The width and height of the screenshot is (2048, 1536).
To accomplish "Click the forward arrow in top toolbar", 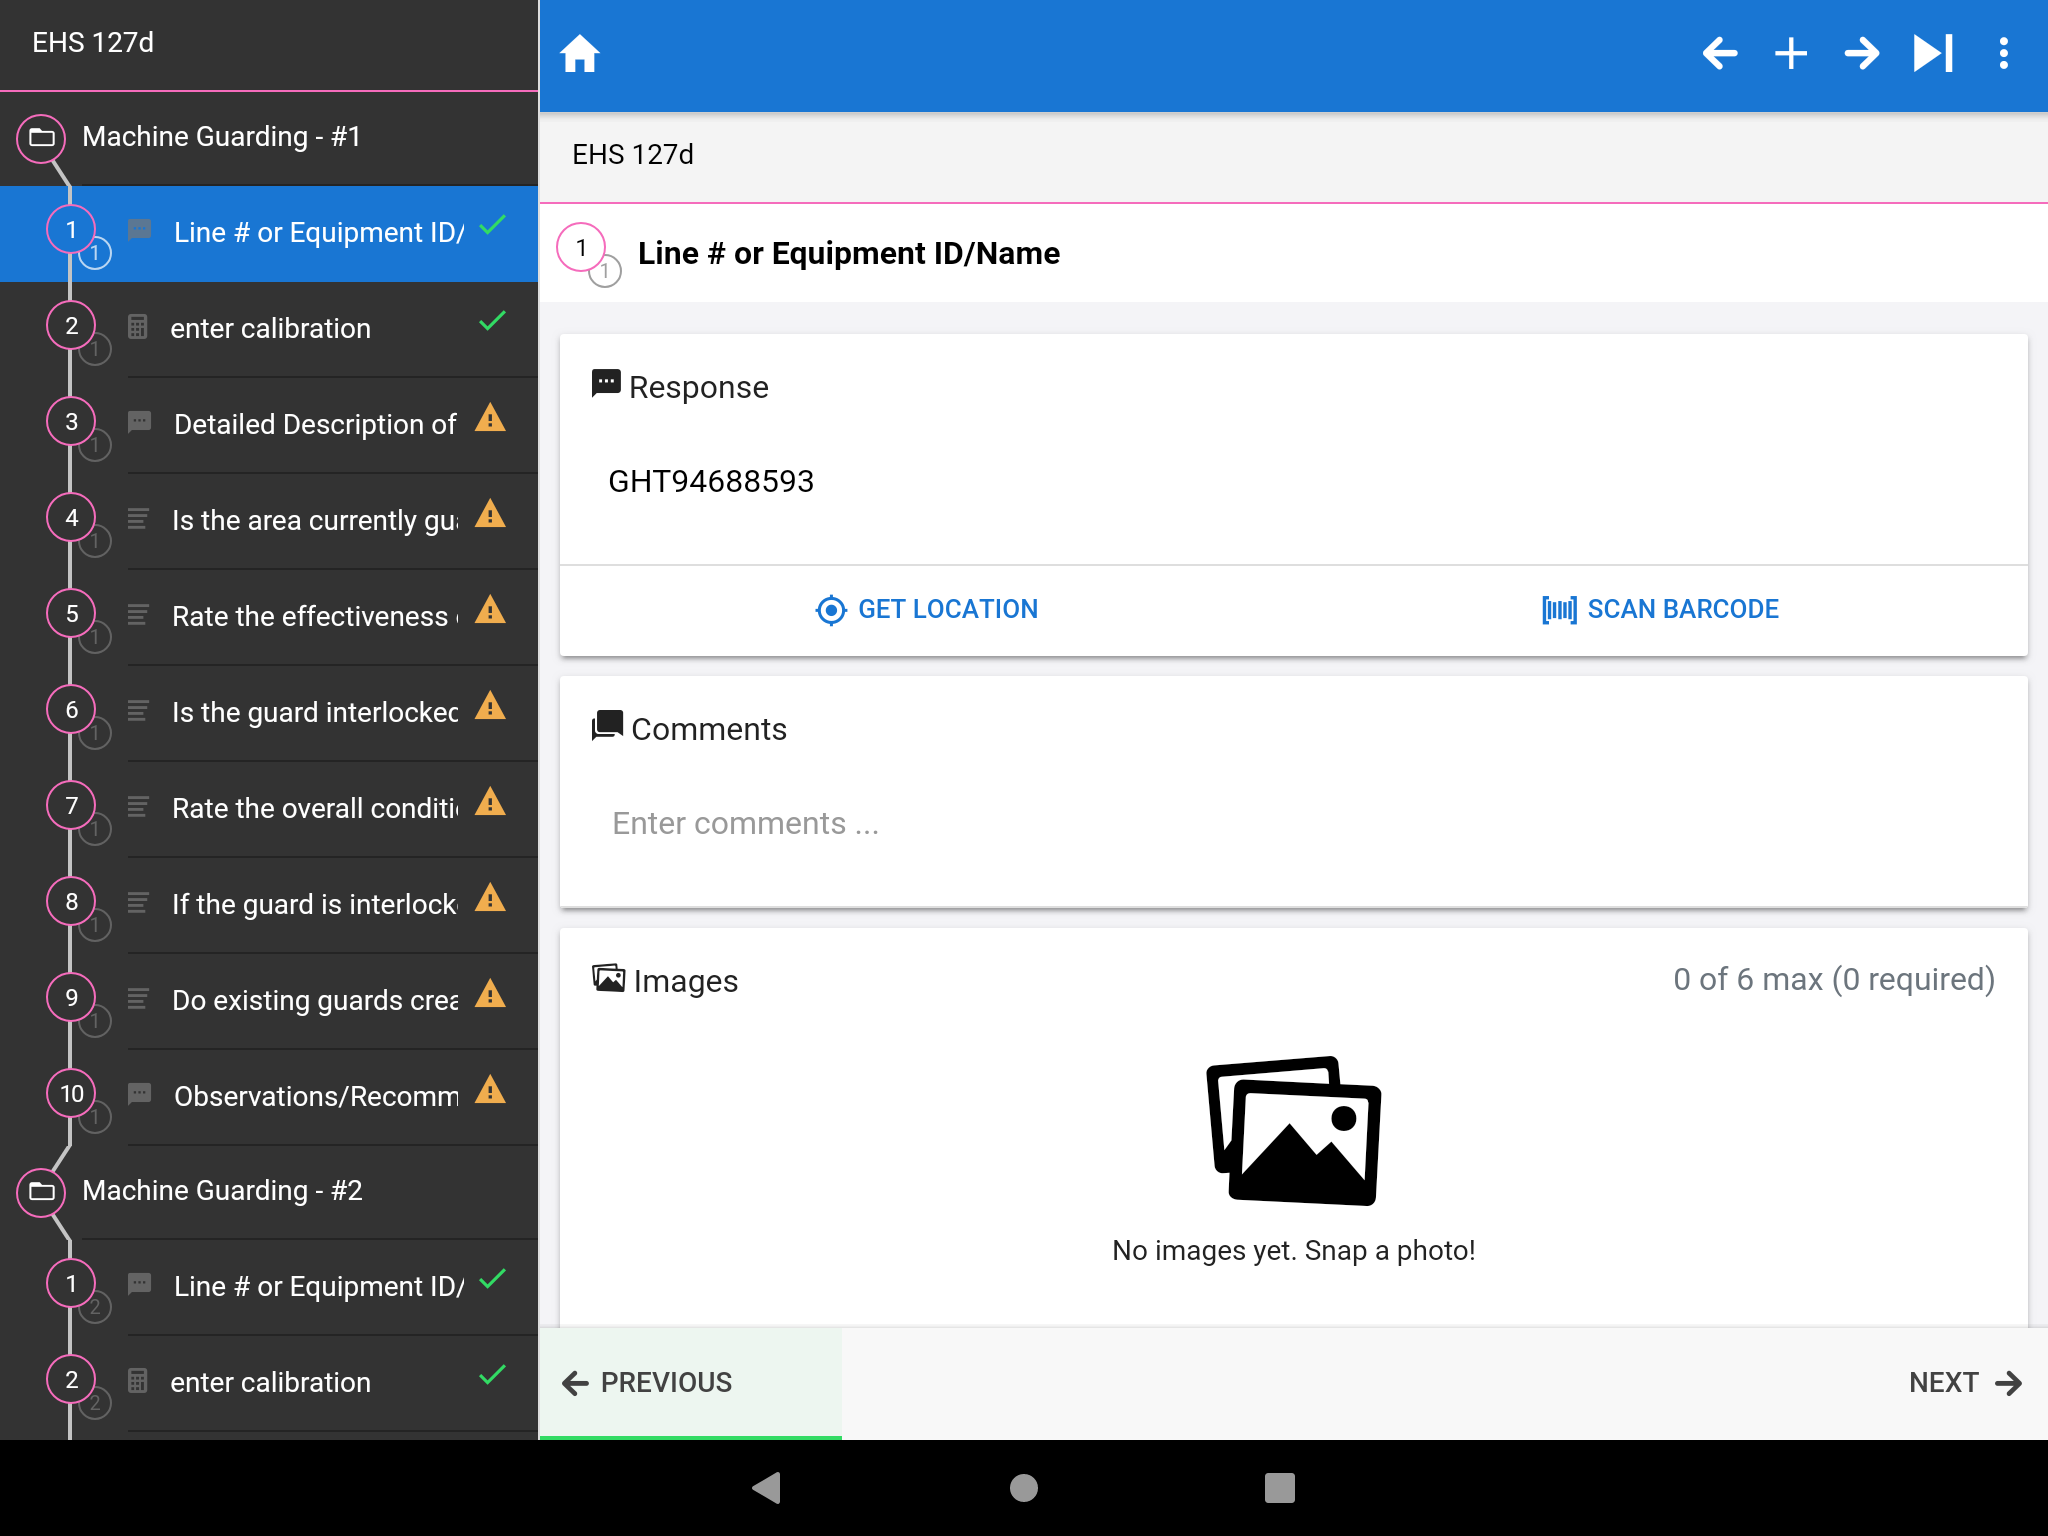I will [1861, 54].
